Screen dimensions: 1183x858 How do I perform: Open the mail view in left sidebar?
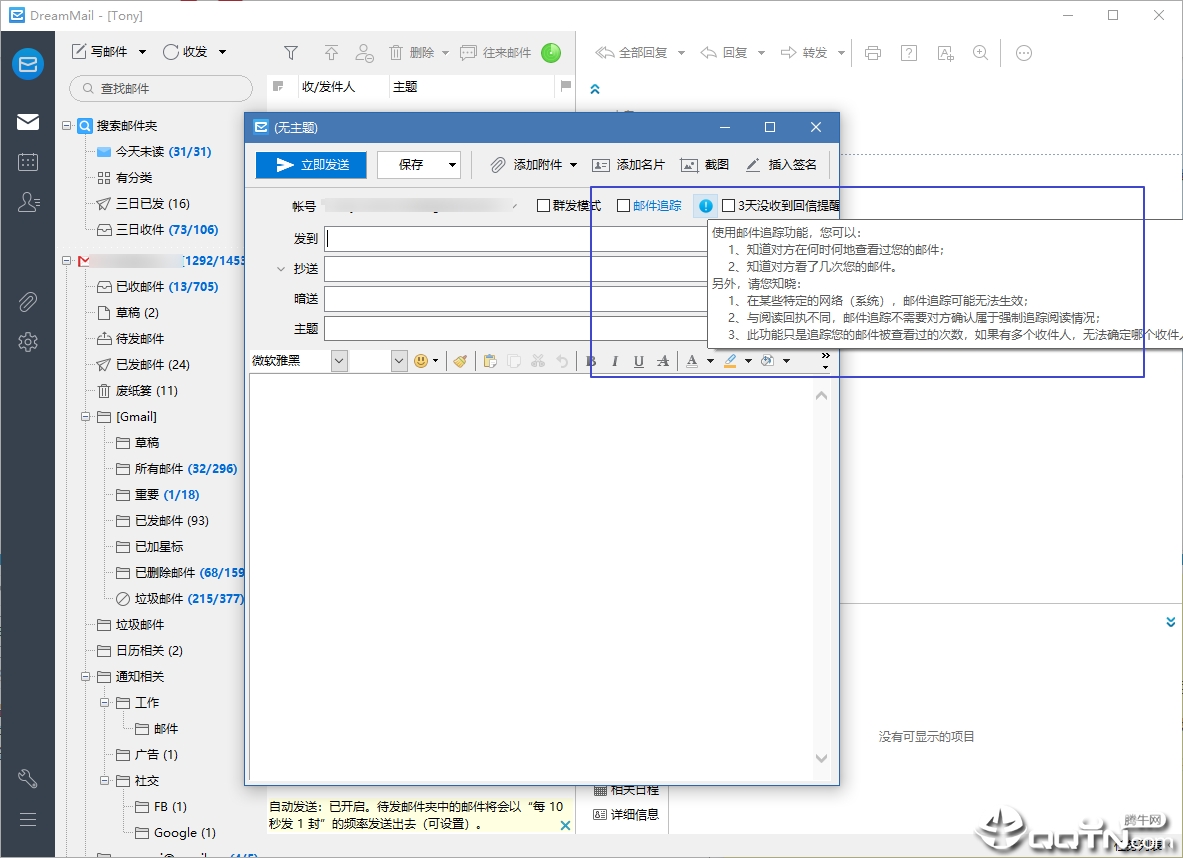click(28, 121)
